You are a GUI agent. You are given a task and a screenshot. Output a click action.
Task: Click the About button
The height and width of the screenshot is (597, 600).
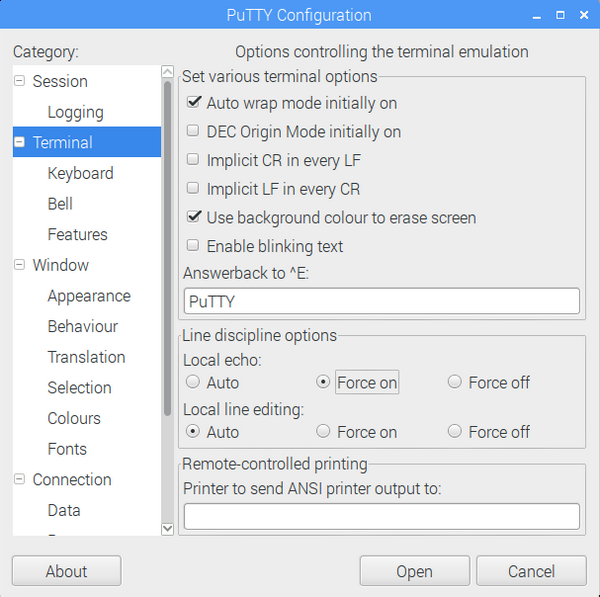[67, 571]
